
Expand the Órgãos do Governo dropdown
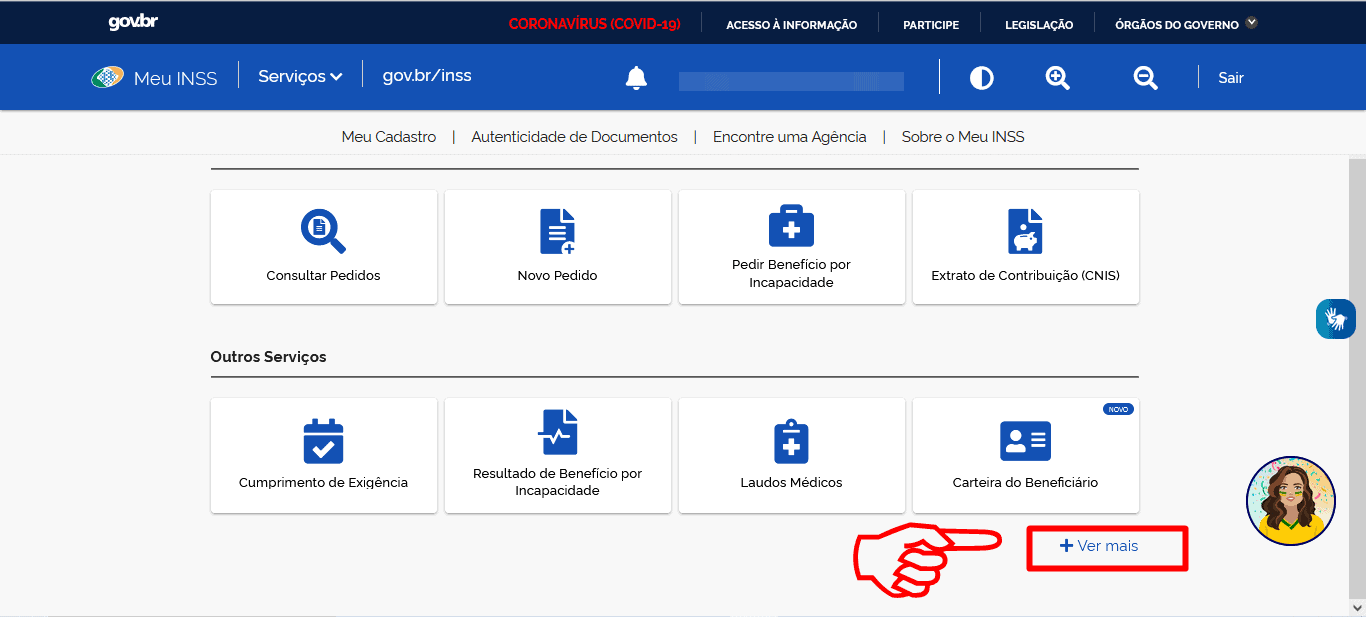pyautogui.click(x=1186, y=24)
